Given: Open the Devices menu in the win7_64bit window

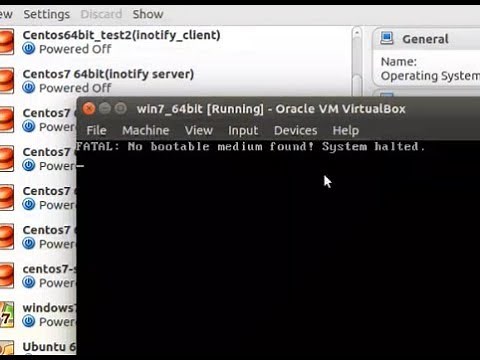Looking at the screenshot, I should click(296, 130).
